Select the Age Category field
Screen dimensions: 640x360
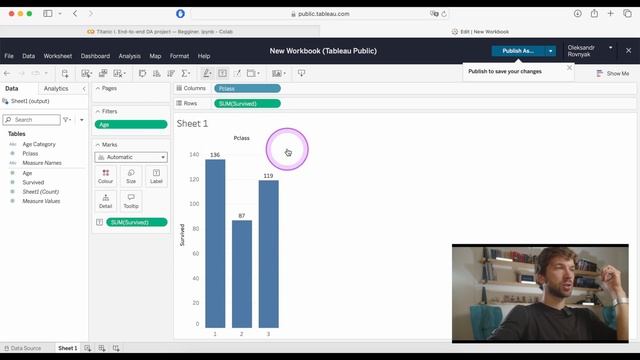coord(39,144)
